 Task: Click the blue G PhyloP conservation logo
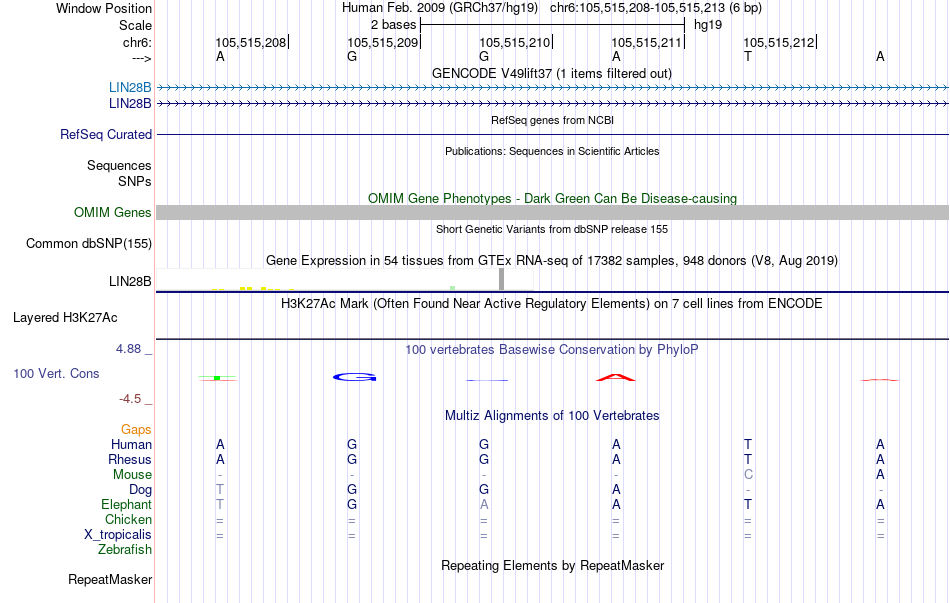click(x=354, y=377)
